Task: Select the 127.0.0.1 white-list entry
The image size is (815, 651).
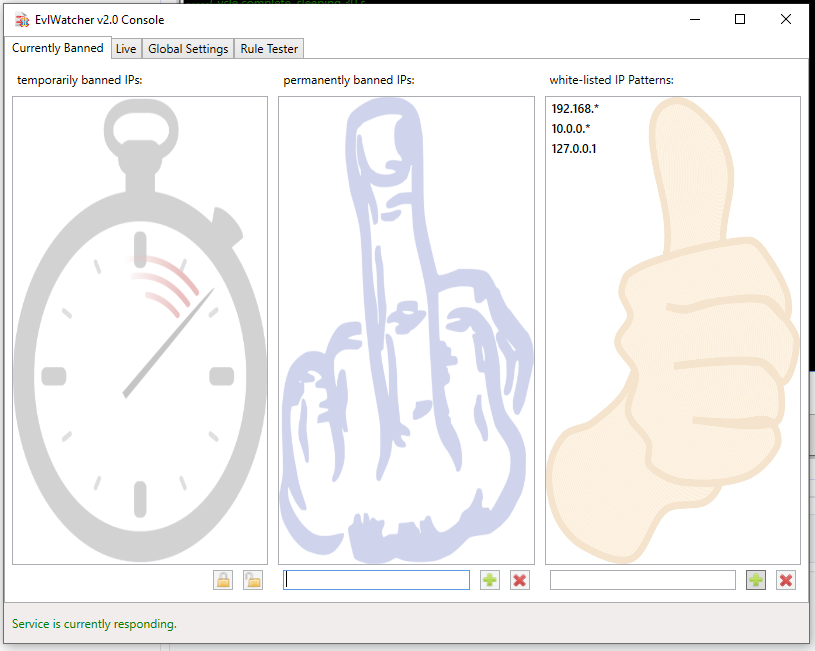Action: pos(574,149)
